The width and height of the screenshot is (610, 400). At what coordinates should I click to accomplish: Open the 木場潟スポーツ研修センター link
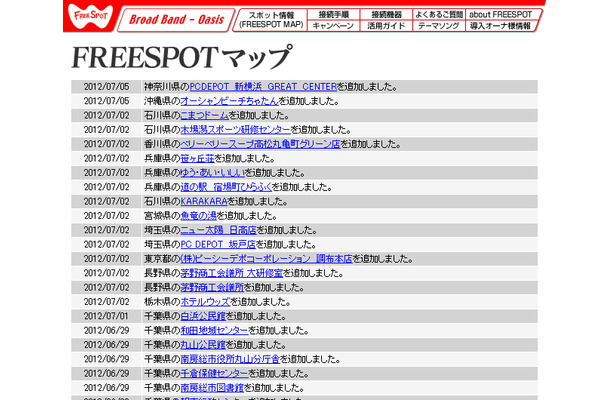pos(236,129)
